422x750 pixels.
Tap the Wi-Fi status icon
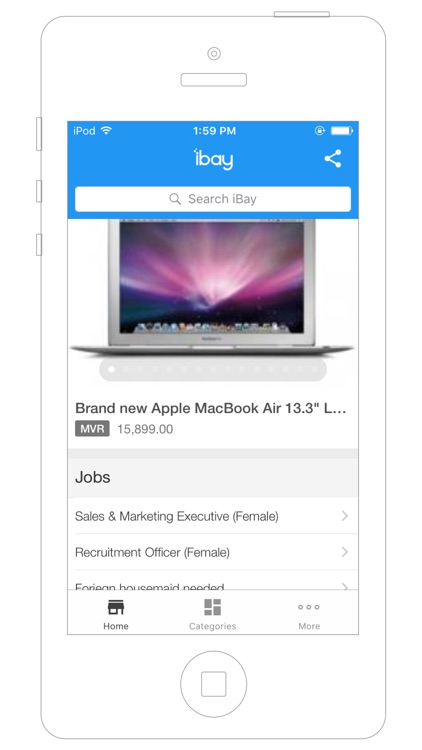point(106,130)
